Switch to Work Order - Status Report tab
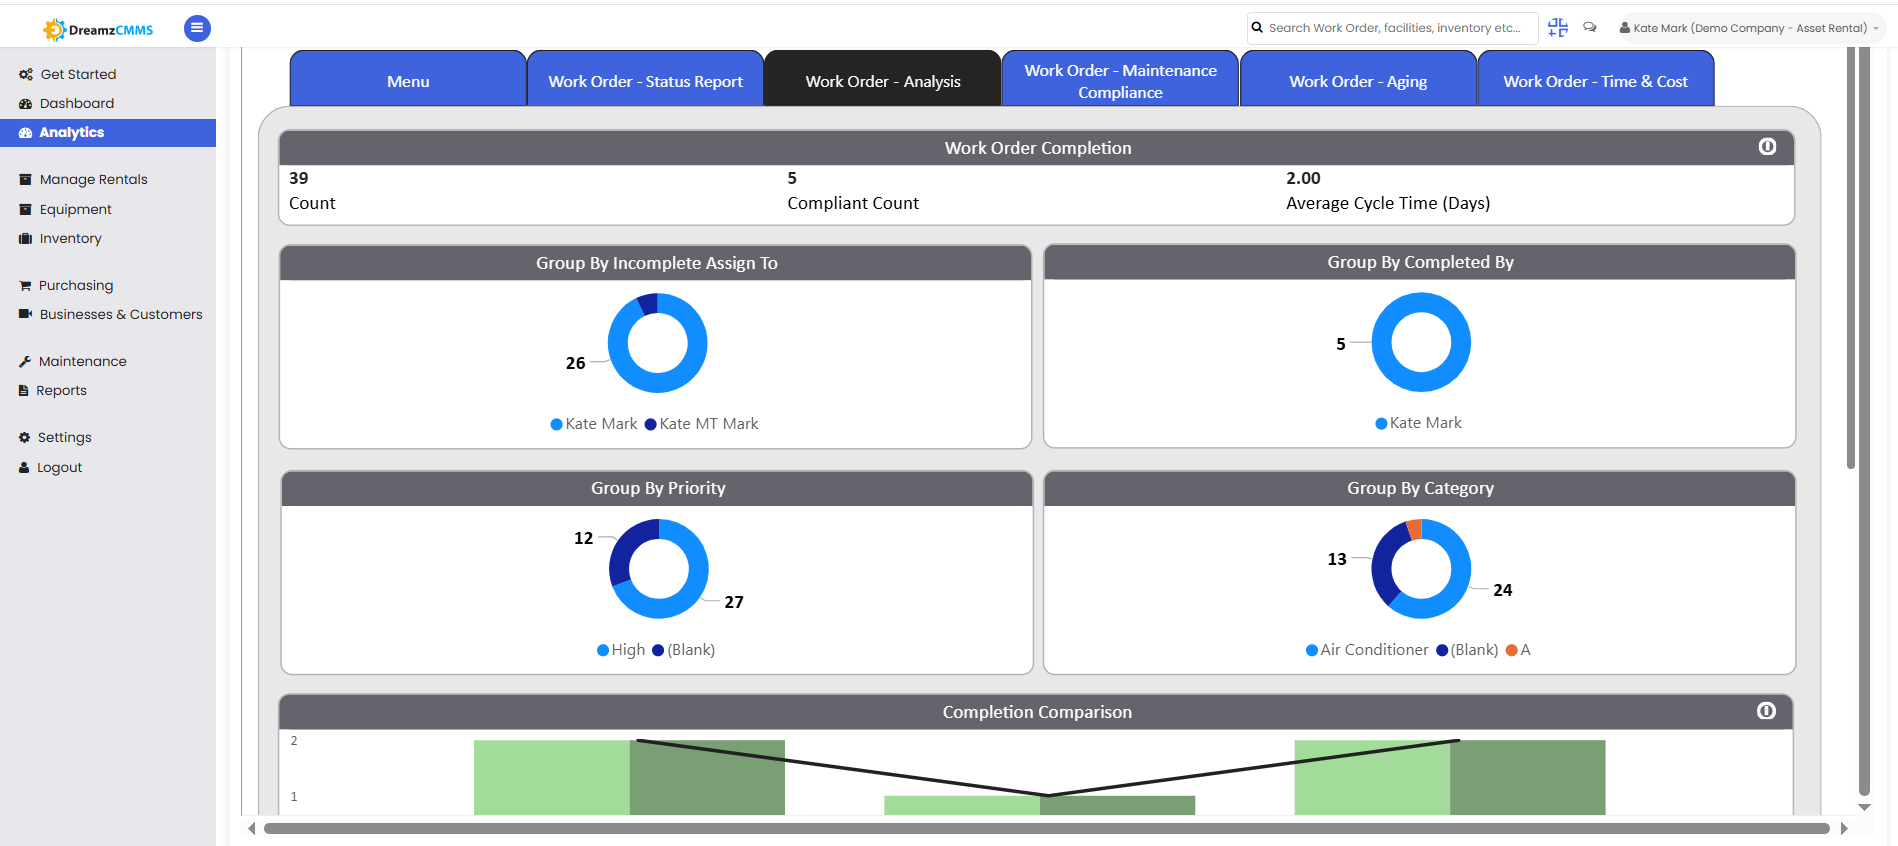This screenshot has width=1898, height=846. [x=645, y=79]
